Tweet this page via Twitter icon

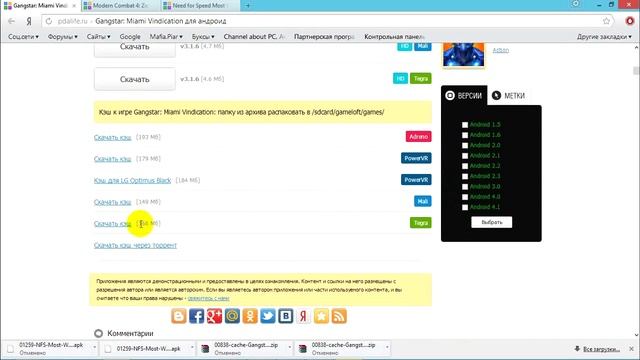coord(268,316)
